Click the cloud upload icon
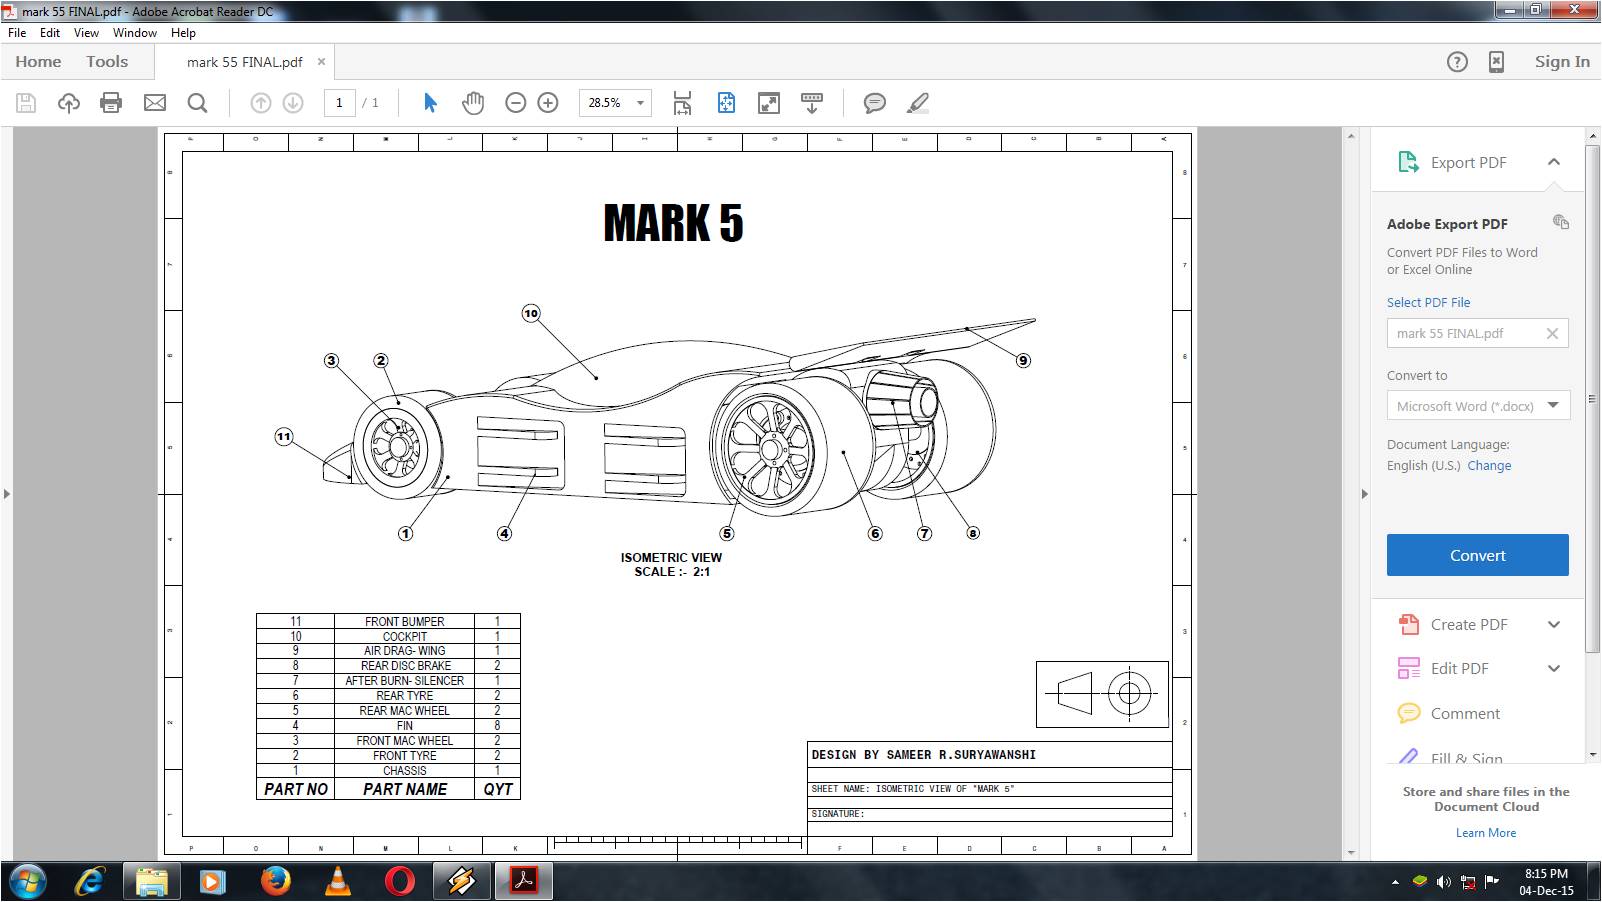Viewport: 1602px width, 902px height. 68,102
